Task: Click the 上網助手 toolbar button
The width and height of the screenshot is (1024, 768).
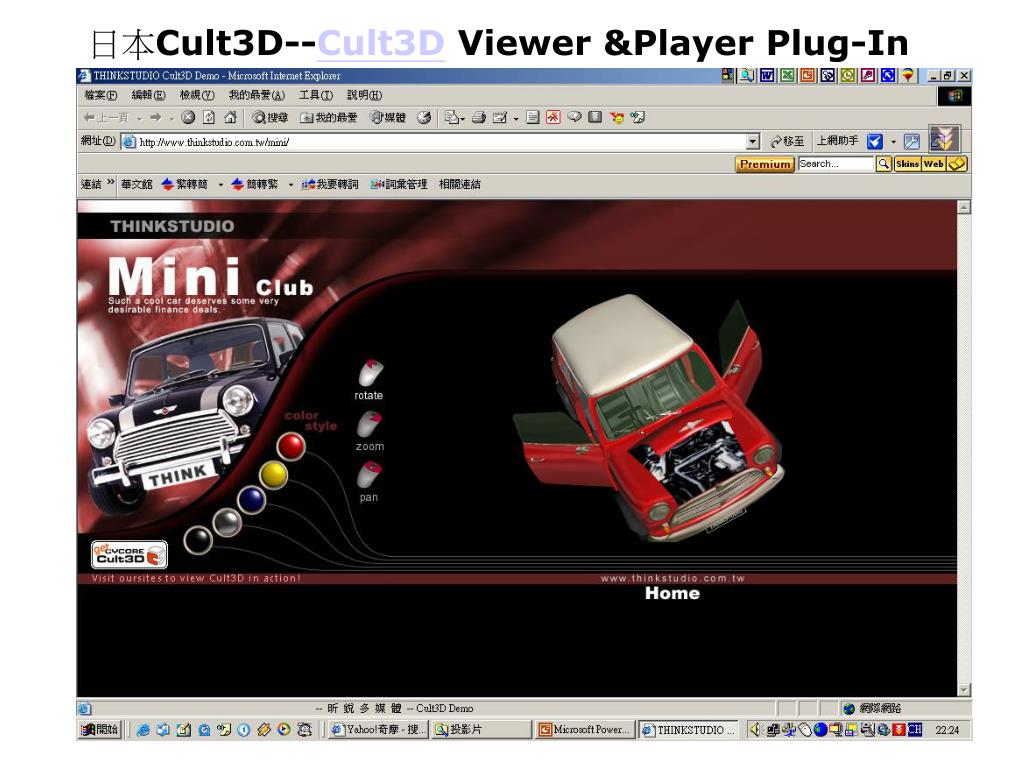Action: pos(838,141)
